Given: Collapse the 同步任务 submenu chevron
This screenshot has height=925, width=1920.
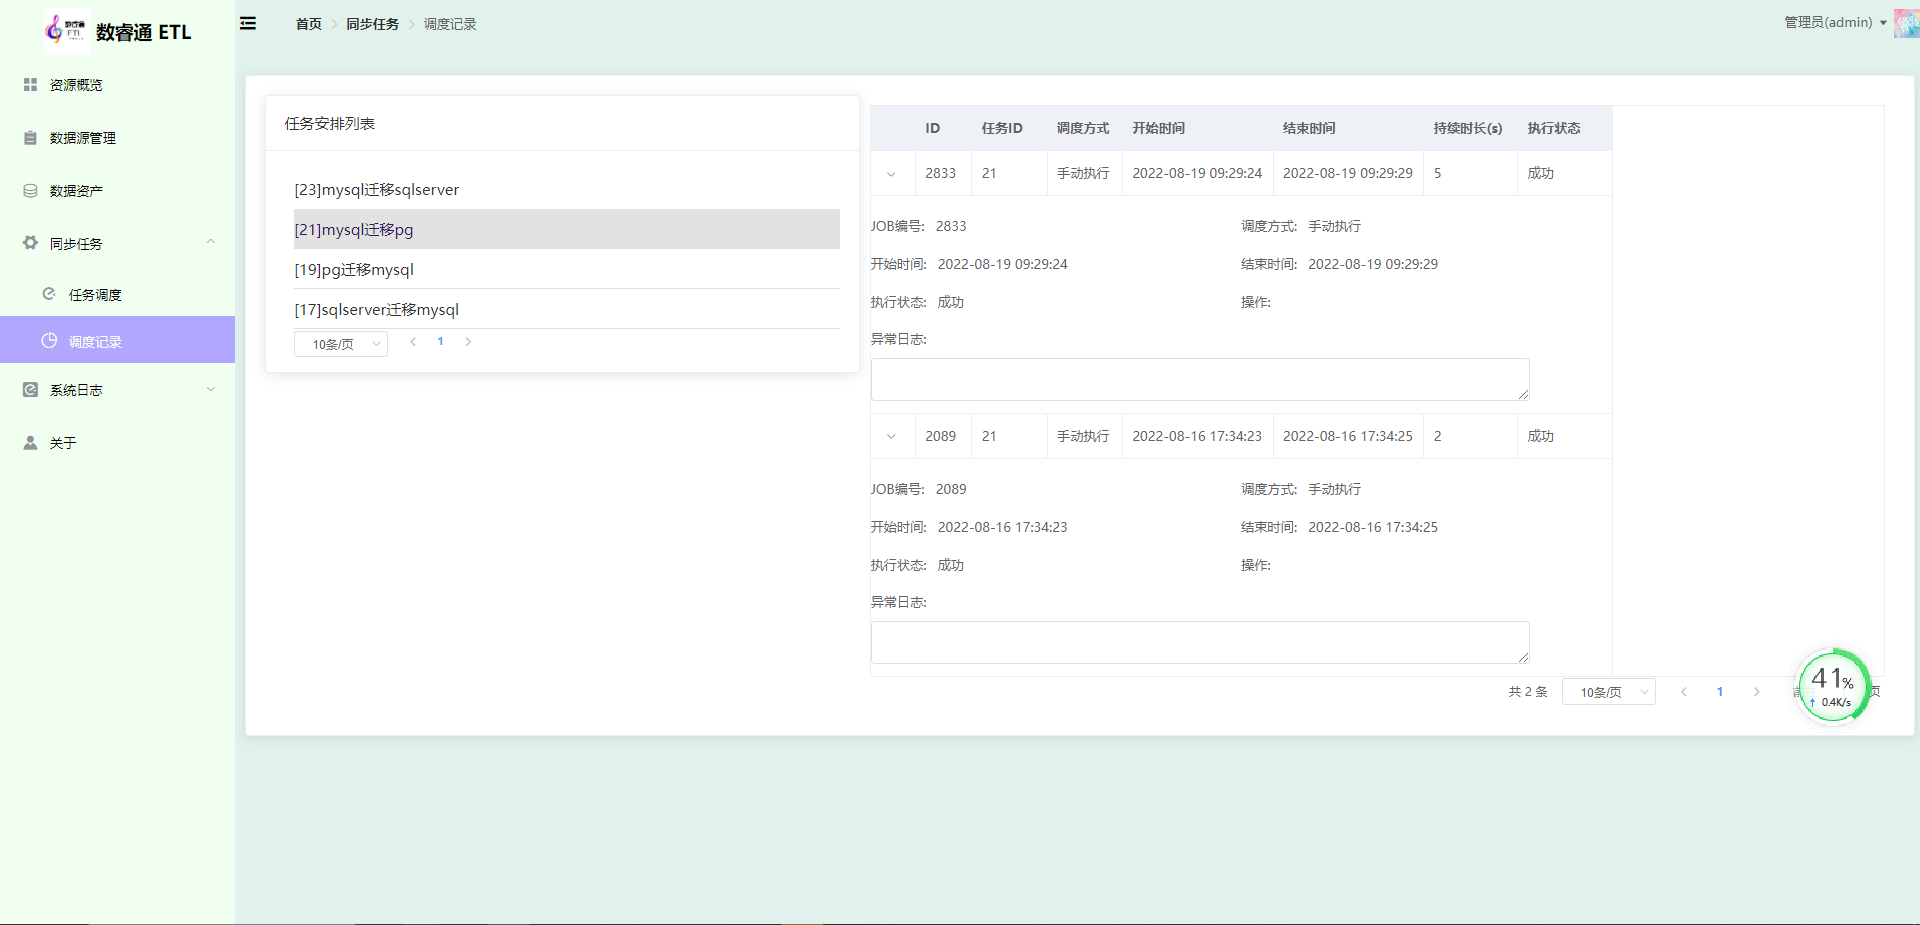Looking at the screenshot, I should coord(211,242).
